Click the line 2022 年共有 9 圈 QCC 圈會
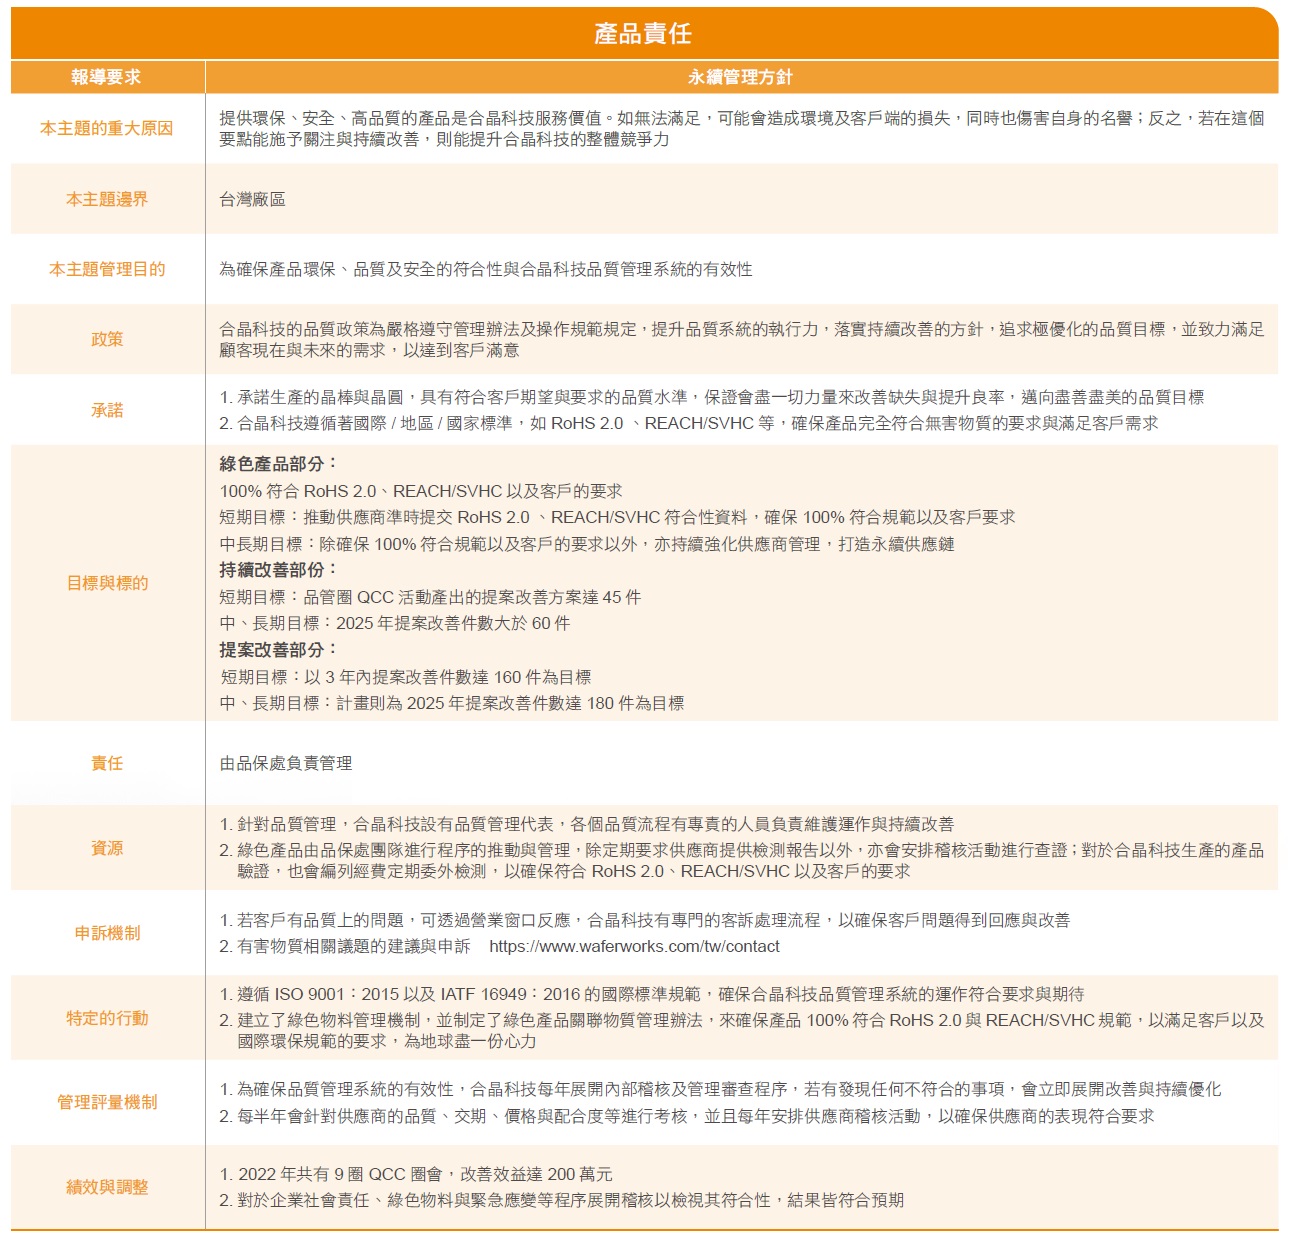 click(x=416, y=1174)
